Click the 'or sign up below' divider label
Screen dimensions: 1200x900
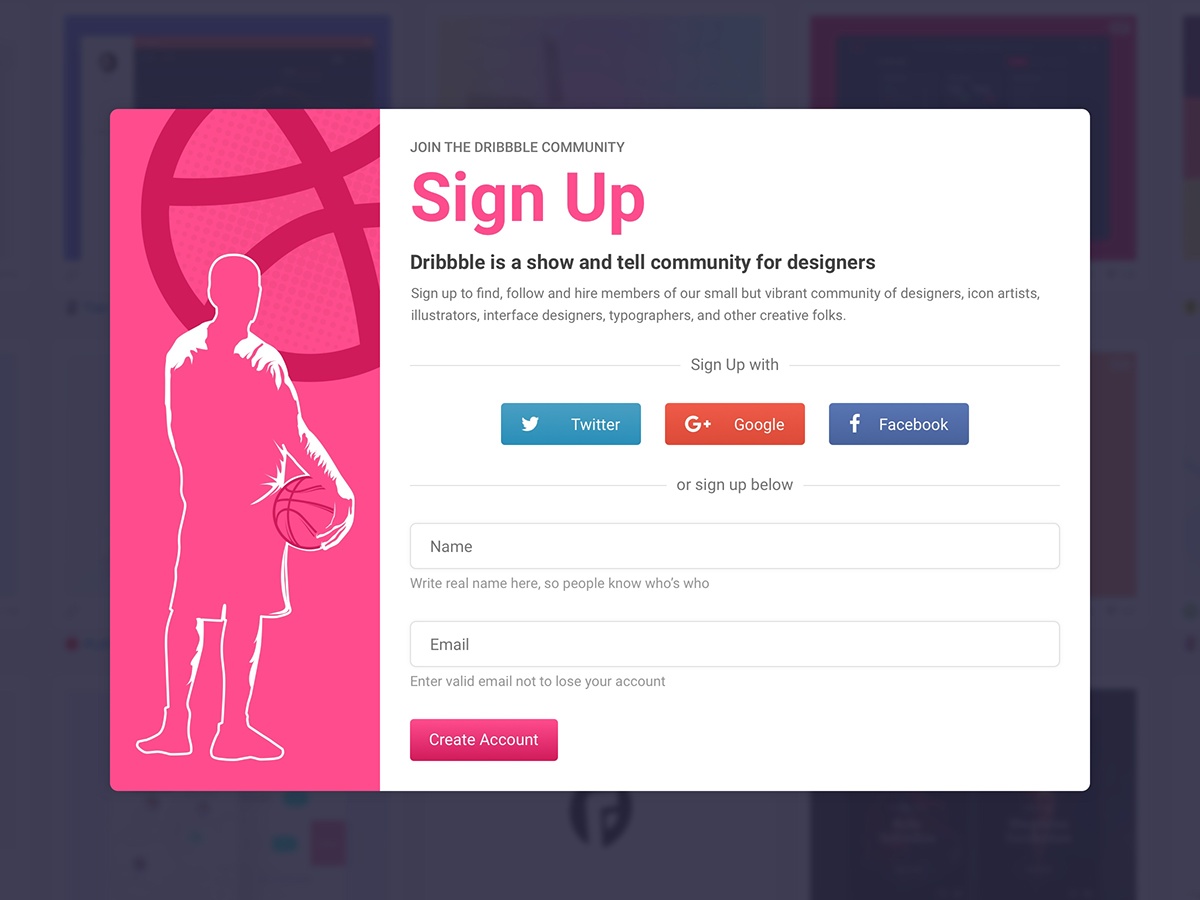point(735,485)
